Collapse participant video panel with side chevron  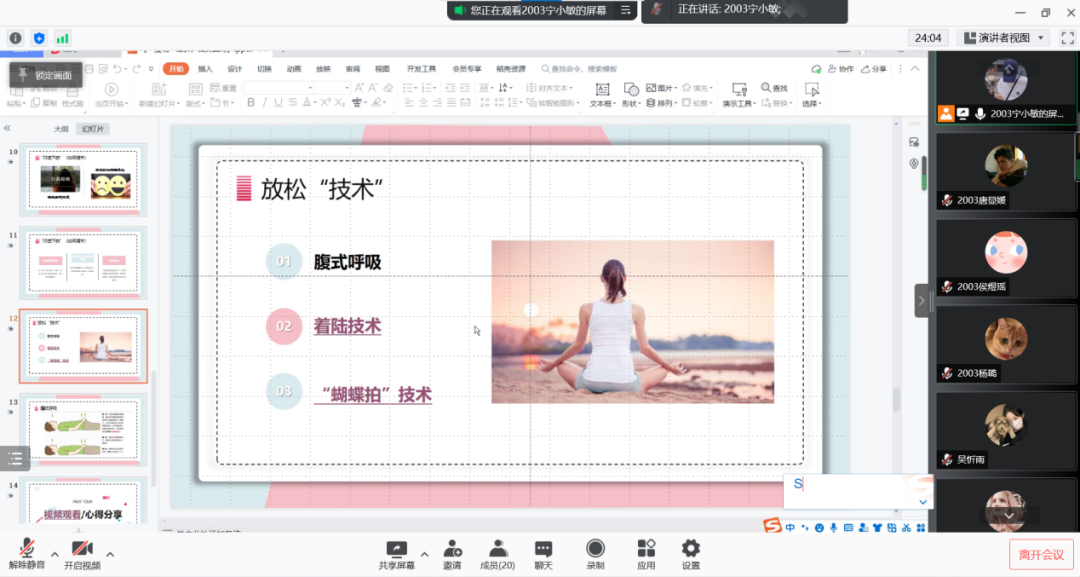[922, 300]
